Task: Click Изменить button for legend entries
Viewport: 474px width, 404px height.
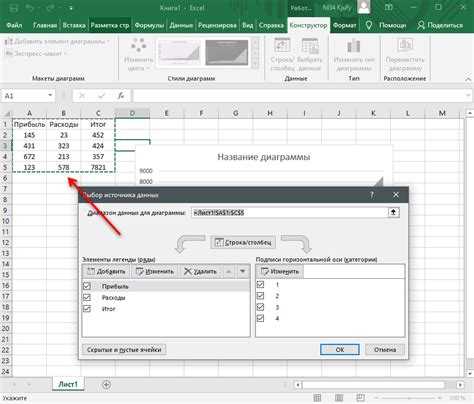Action: [155, 272]
